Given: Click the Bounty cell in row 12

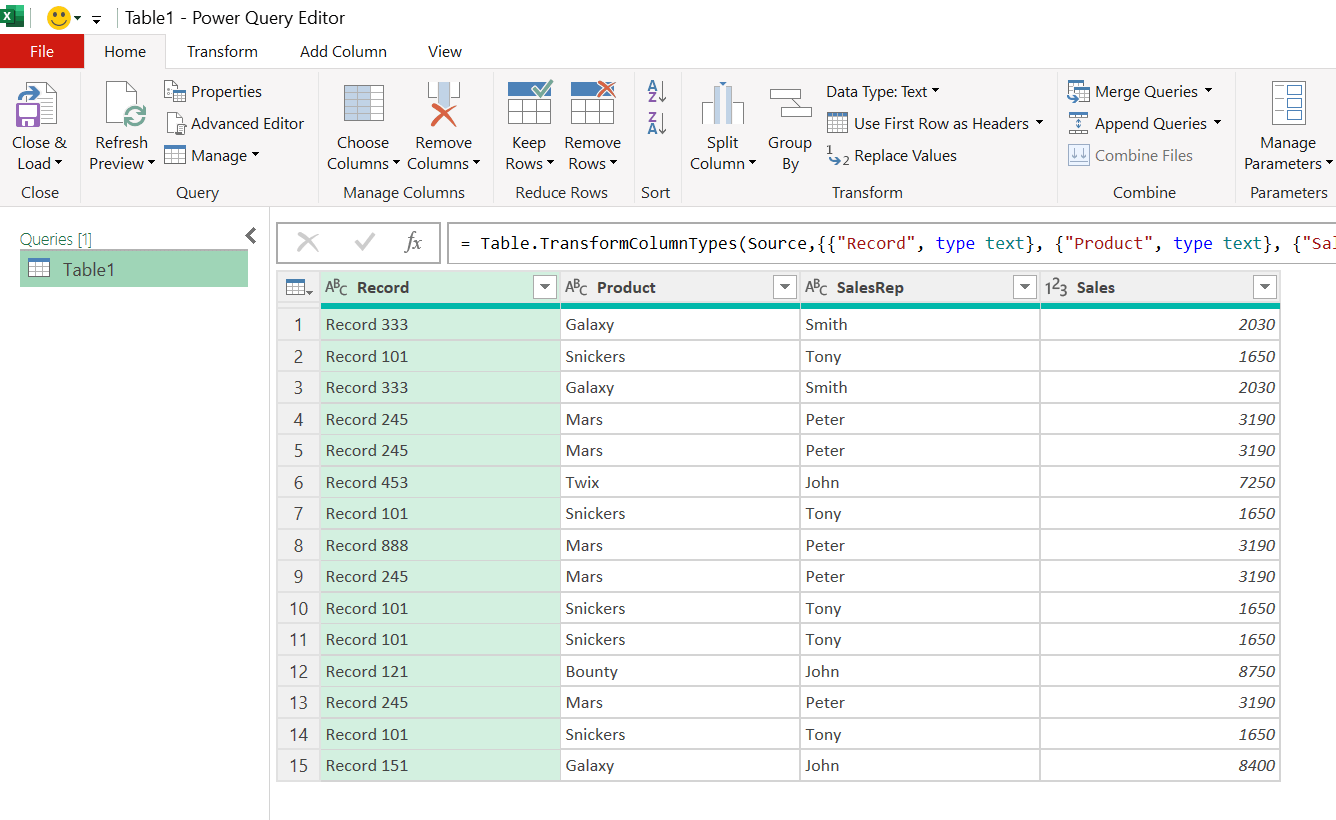Looking at the screenshot, I should tap(680, 671).
